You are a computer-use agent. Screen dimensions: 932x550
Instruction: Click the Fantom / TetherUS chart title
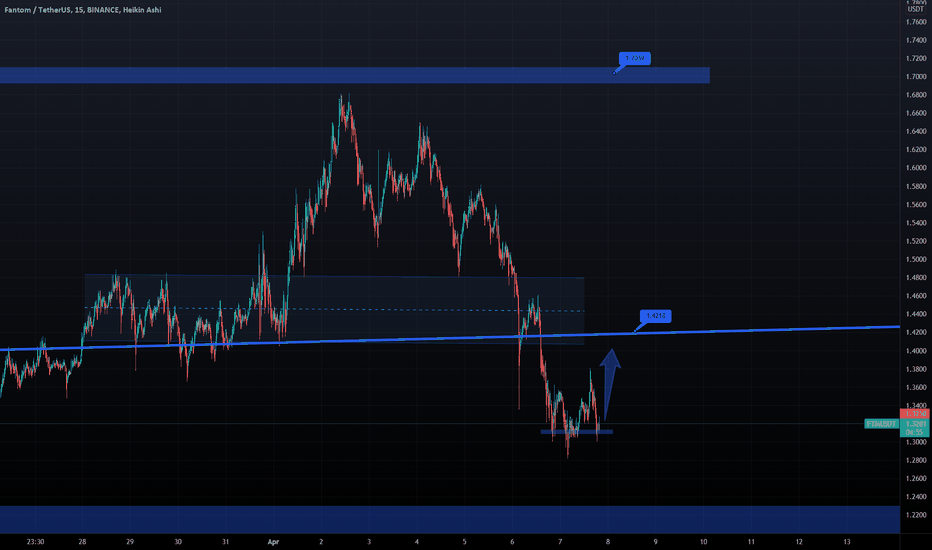point(83,10)
